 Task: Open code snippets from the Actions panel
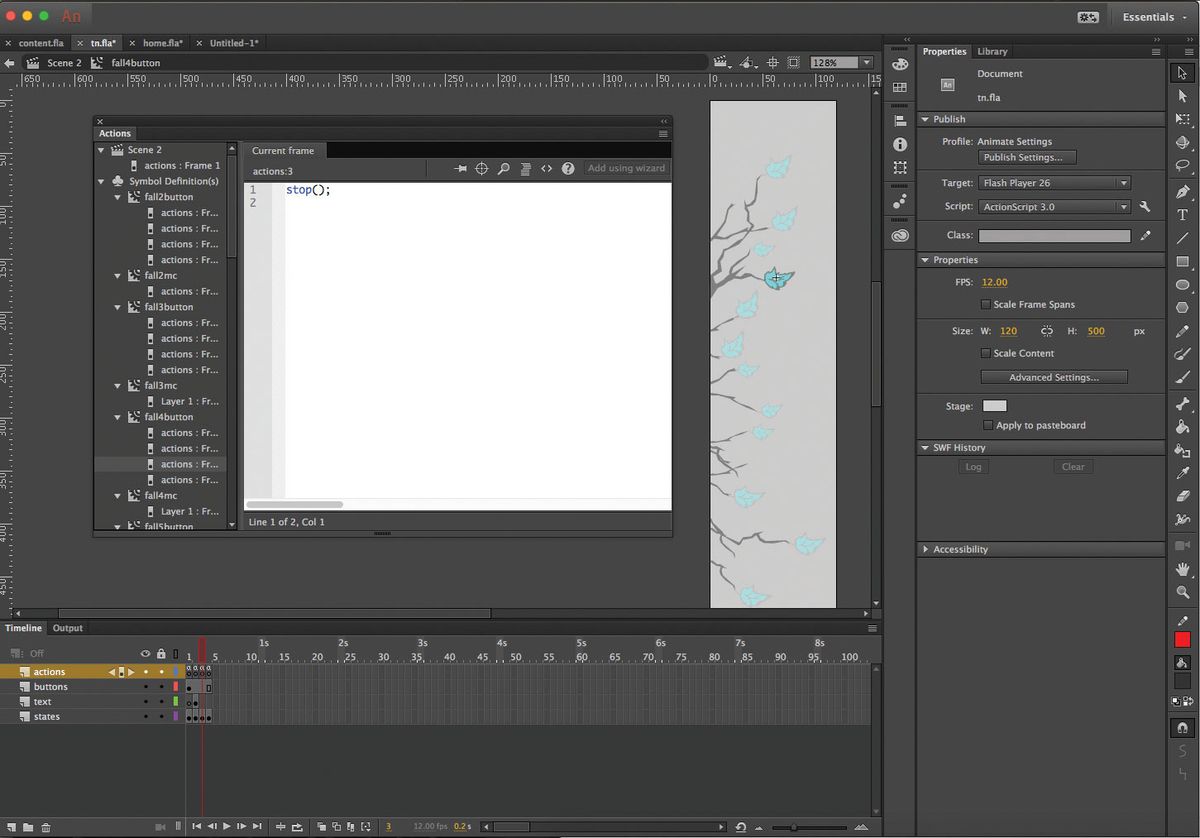(x=546, y=168)
